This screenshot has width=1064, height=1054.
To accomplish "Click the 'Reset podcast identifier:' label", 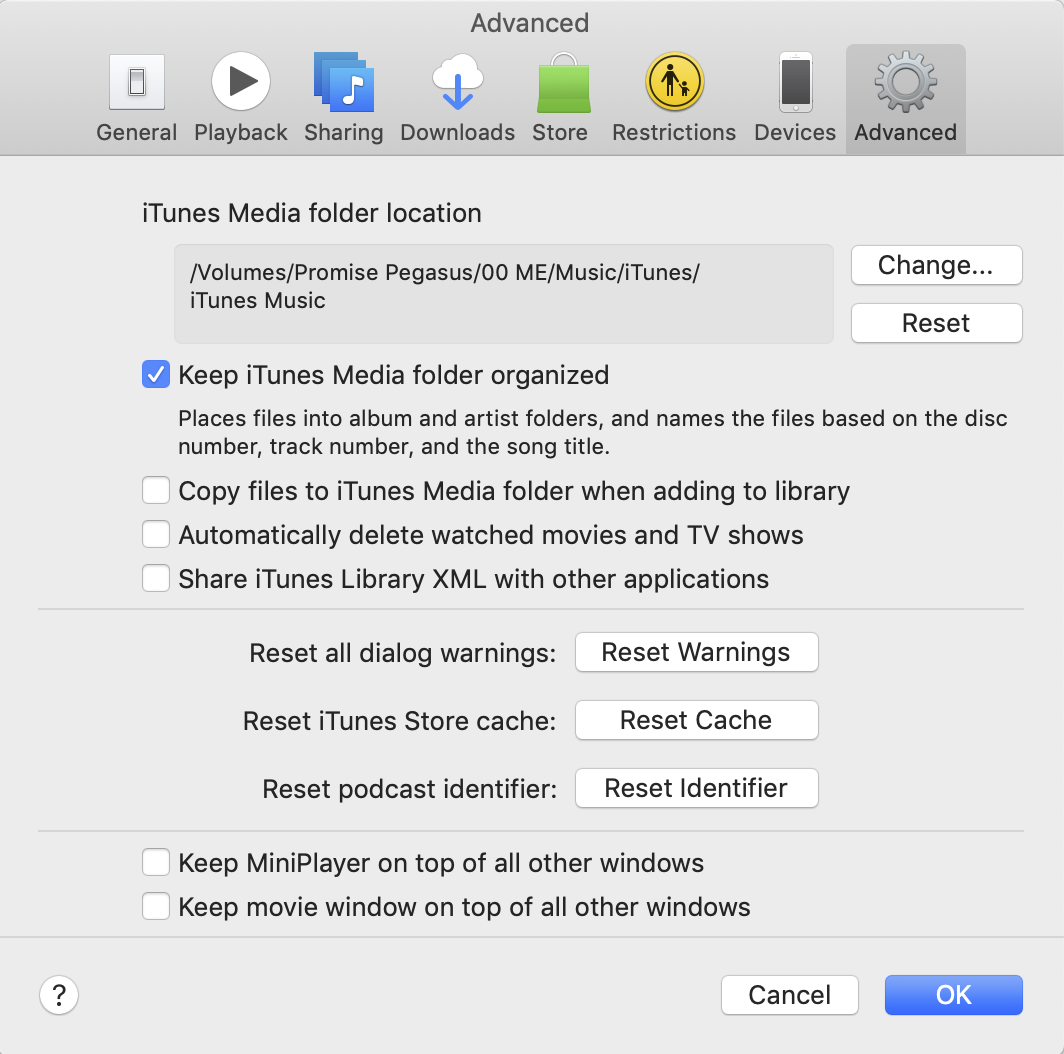I will pos(409,789).
